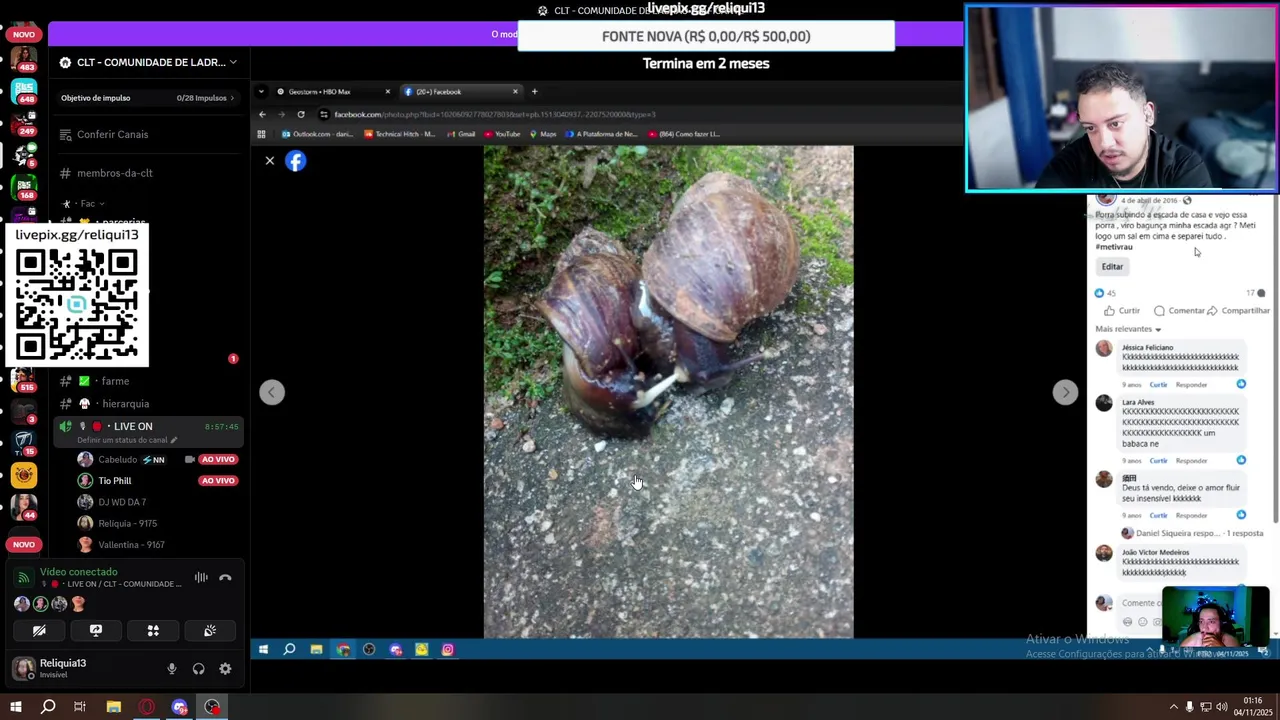
Task: Click Responder on Jéssica Feliciano's comment
Action: tap(1191, 385)
